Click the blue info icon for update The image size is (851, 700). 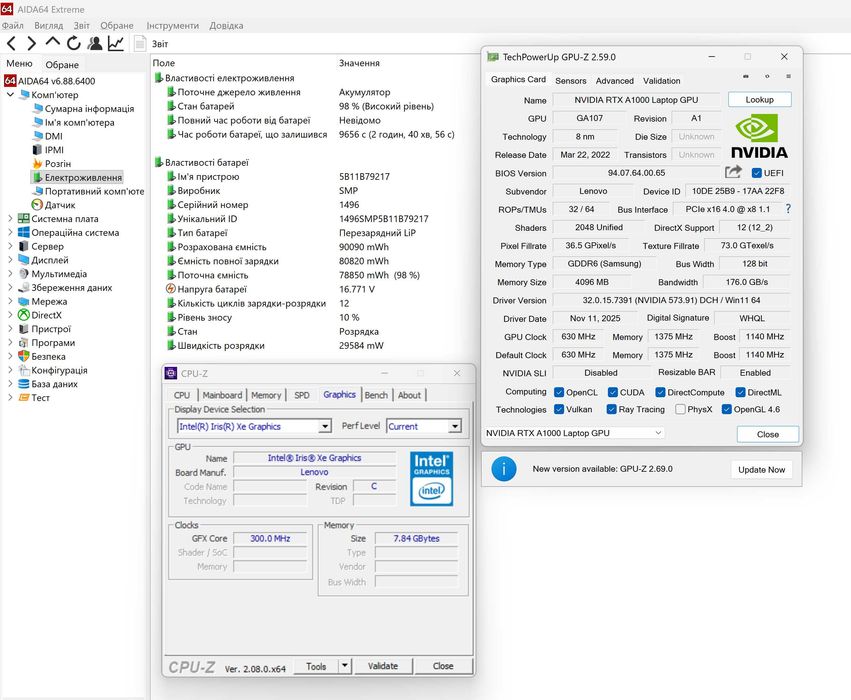coord(504,469)
